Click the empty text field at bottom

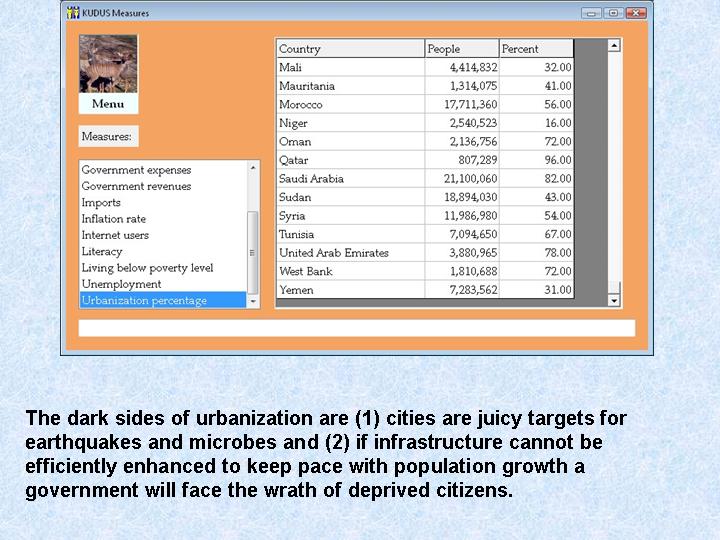point(356,328)
